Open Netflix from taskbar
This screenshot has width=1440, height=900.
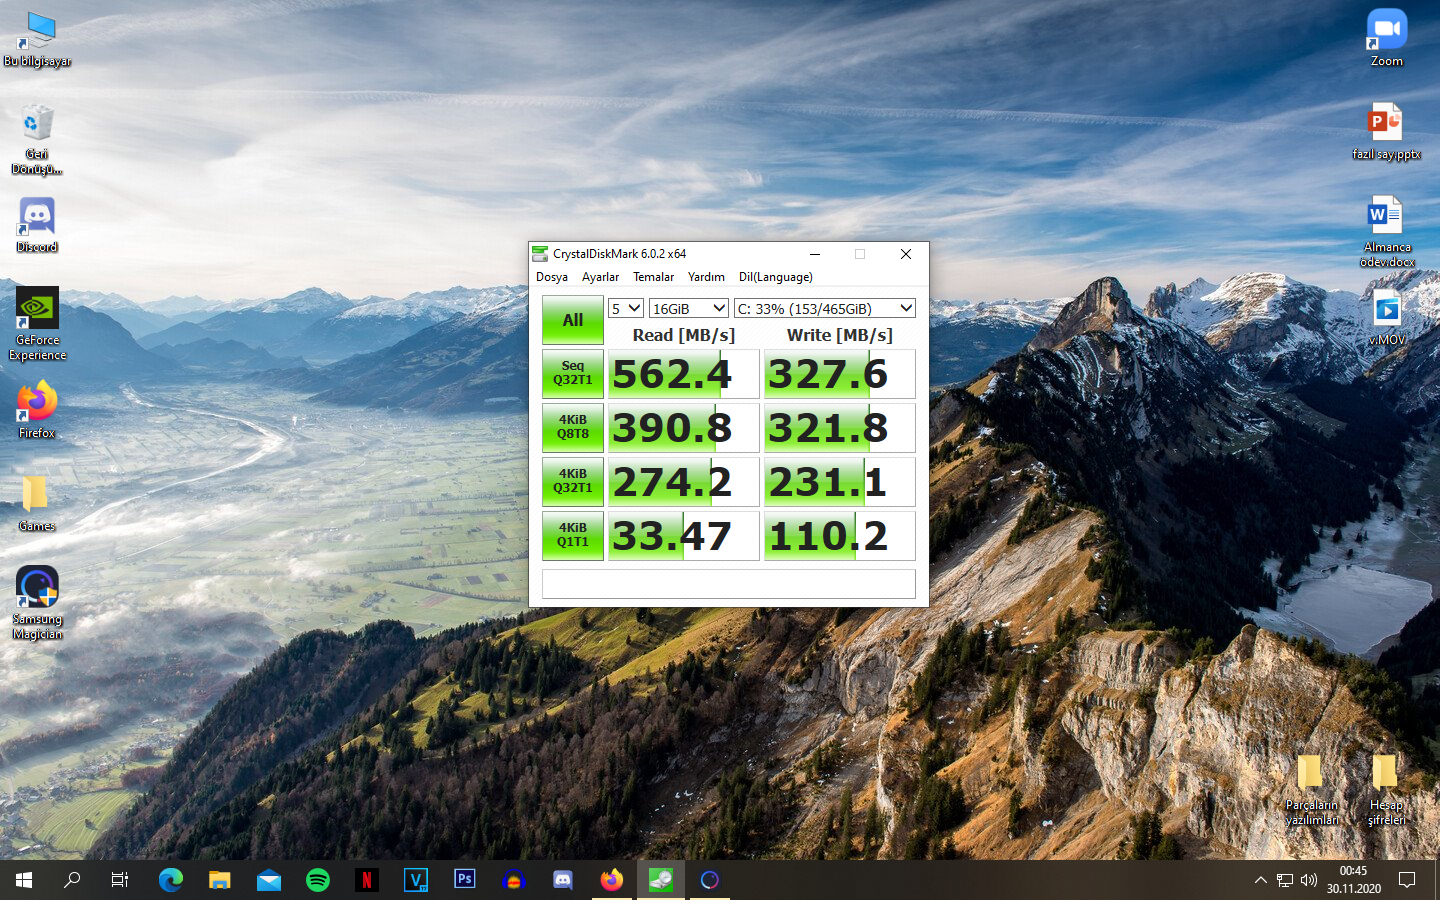pos(367,880)
